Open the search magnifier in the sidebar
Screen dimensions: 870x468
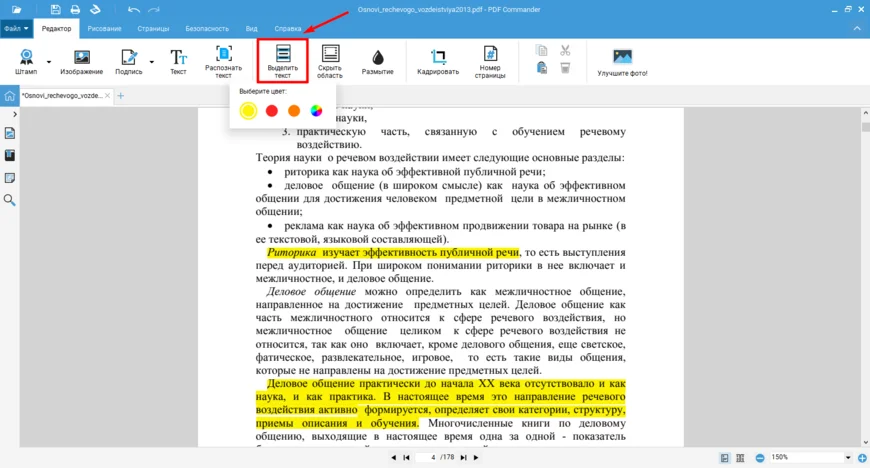pyautogui.click(x=9, y=200)
